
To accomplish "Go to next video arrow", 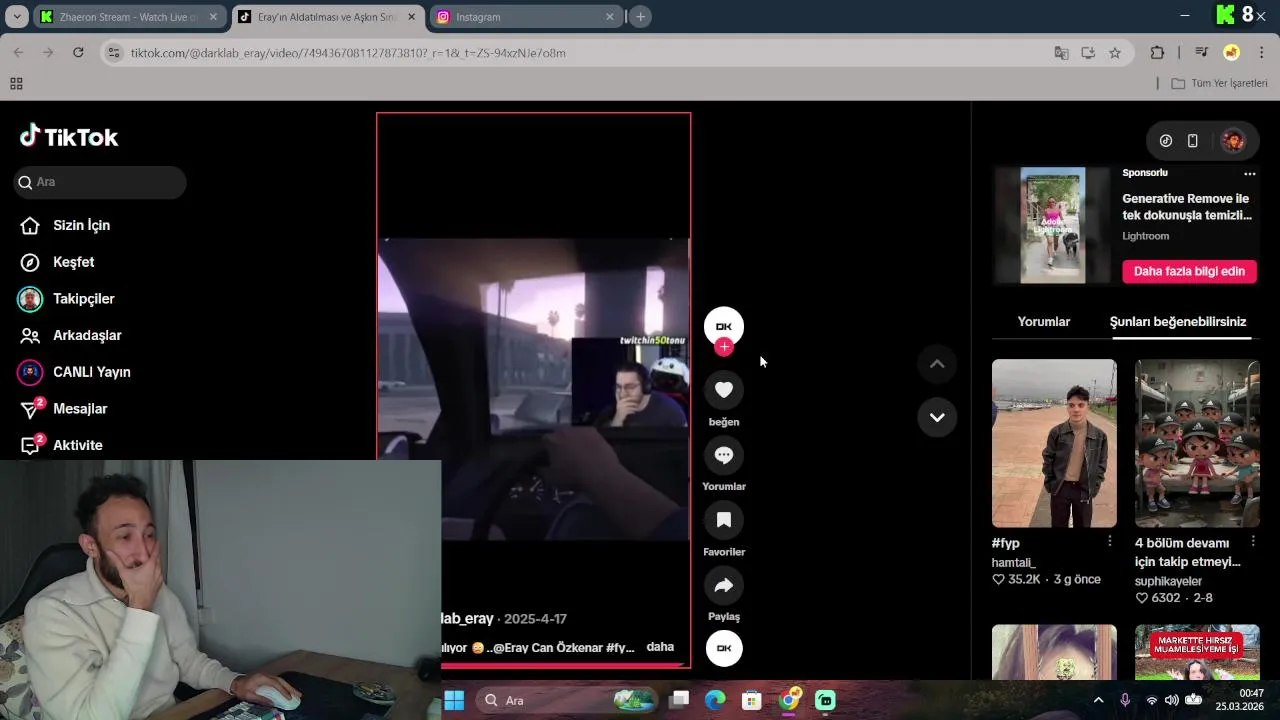I will tap(937, 417).
